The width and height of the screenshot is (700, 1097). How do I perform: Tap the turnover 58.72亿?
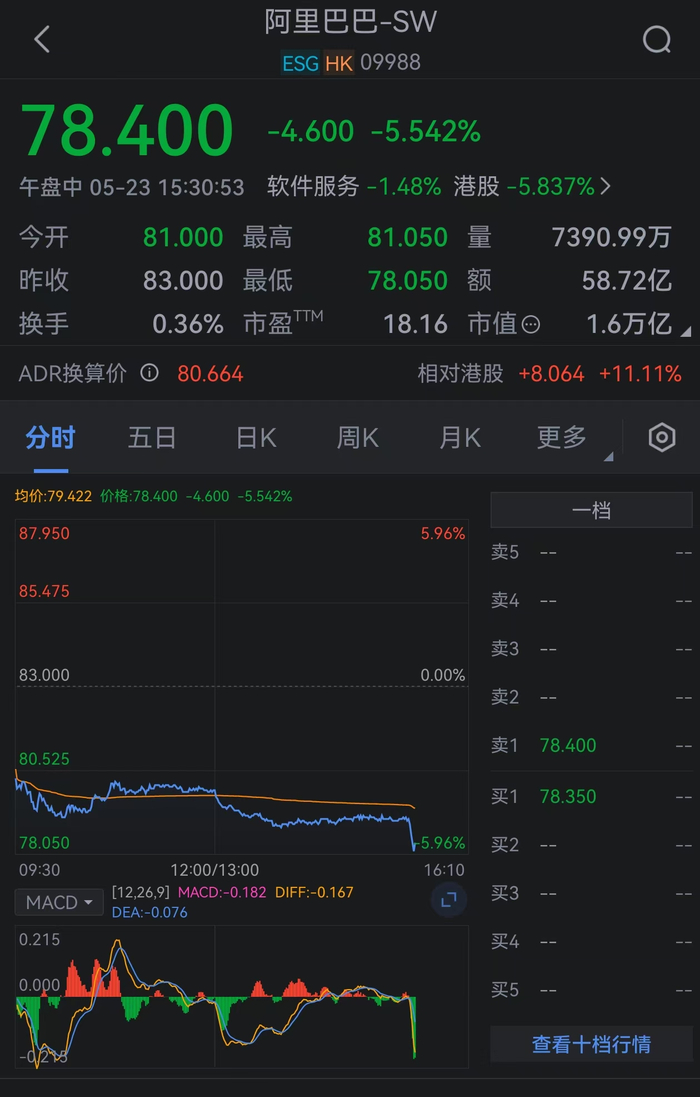(627, 281)
